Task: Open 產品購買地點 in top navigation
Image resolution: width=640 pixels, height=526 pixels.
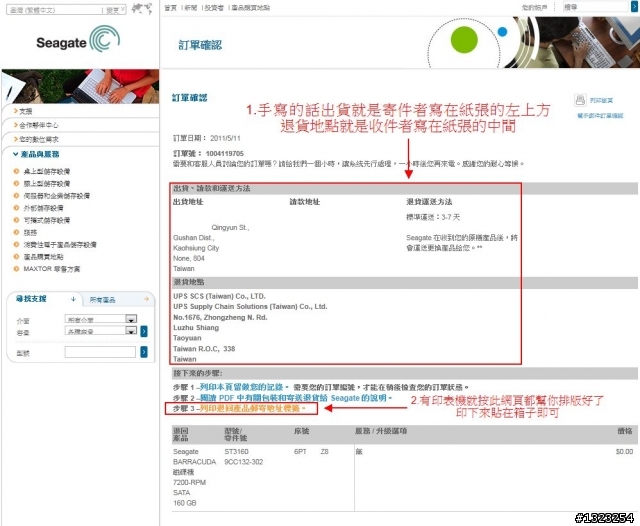Action: [251, 7]
